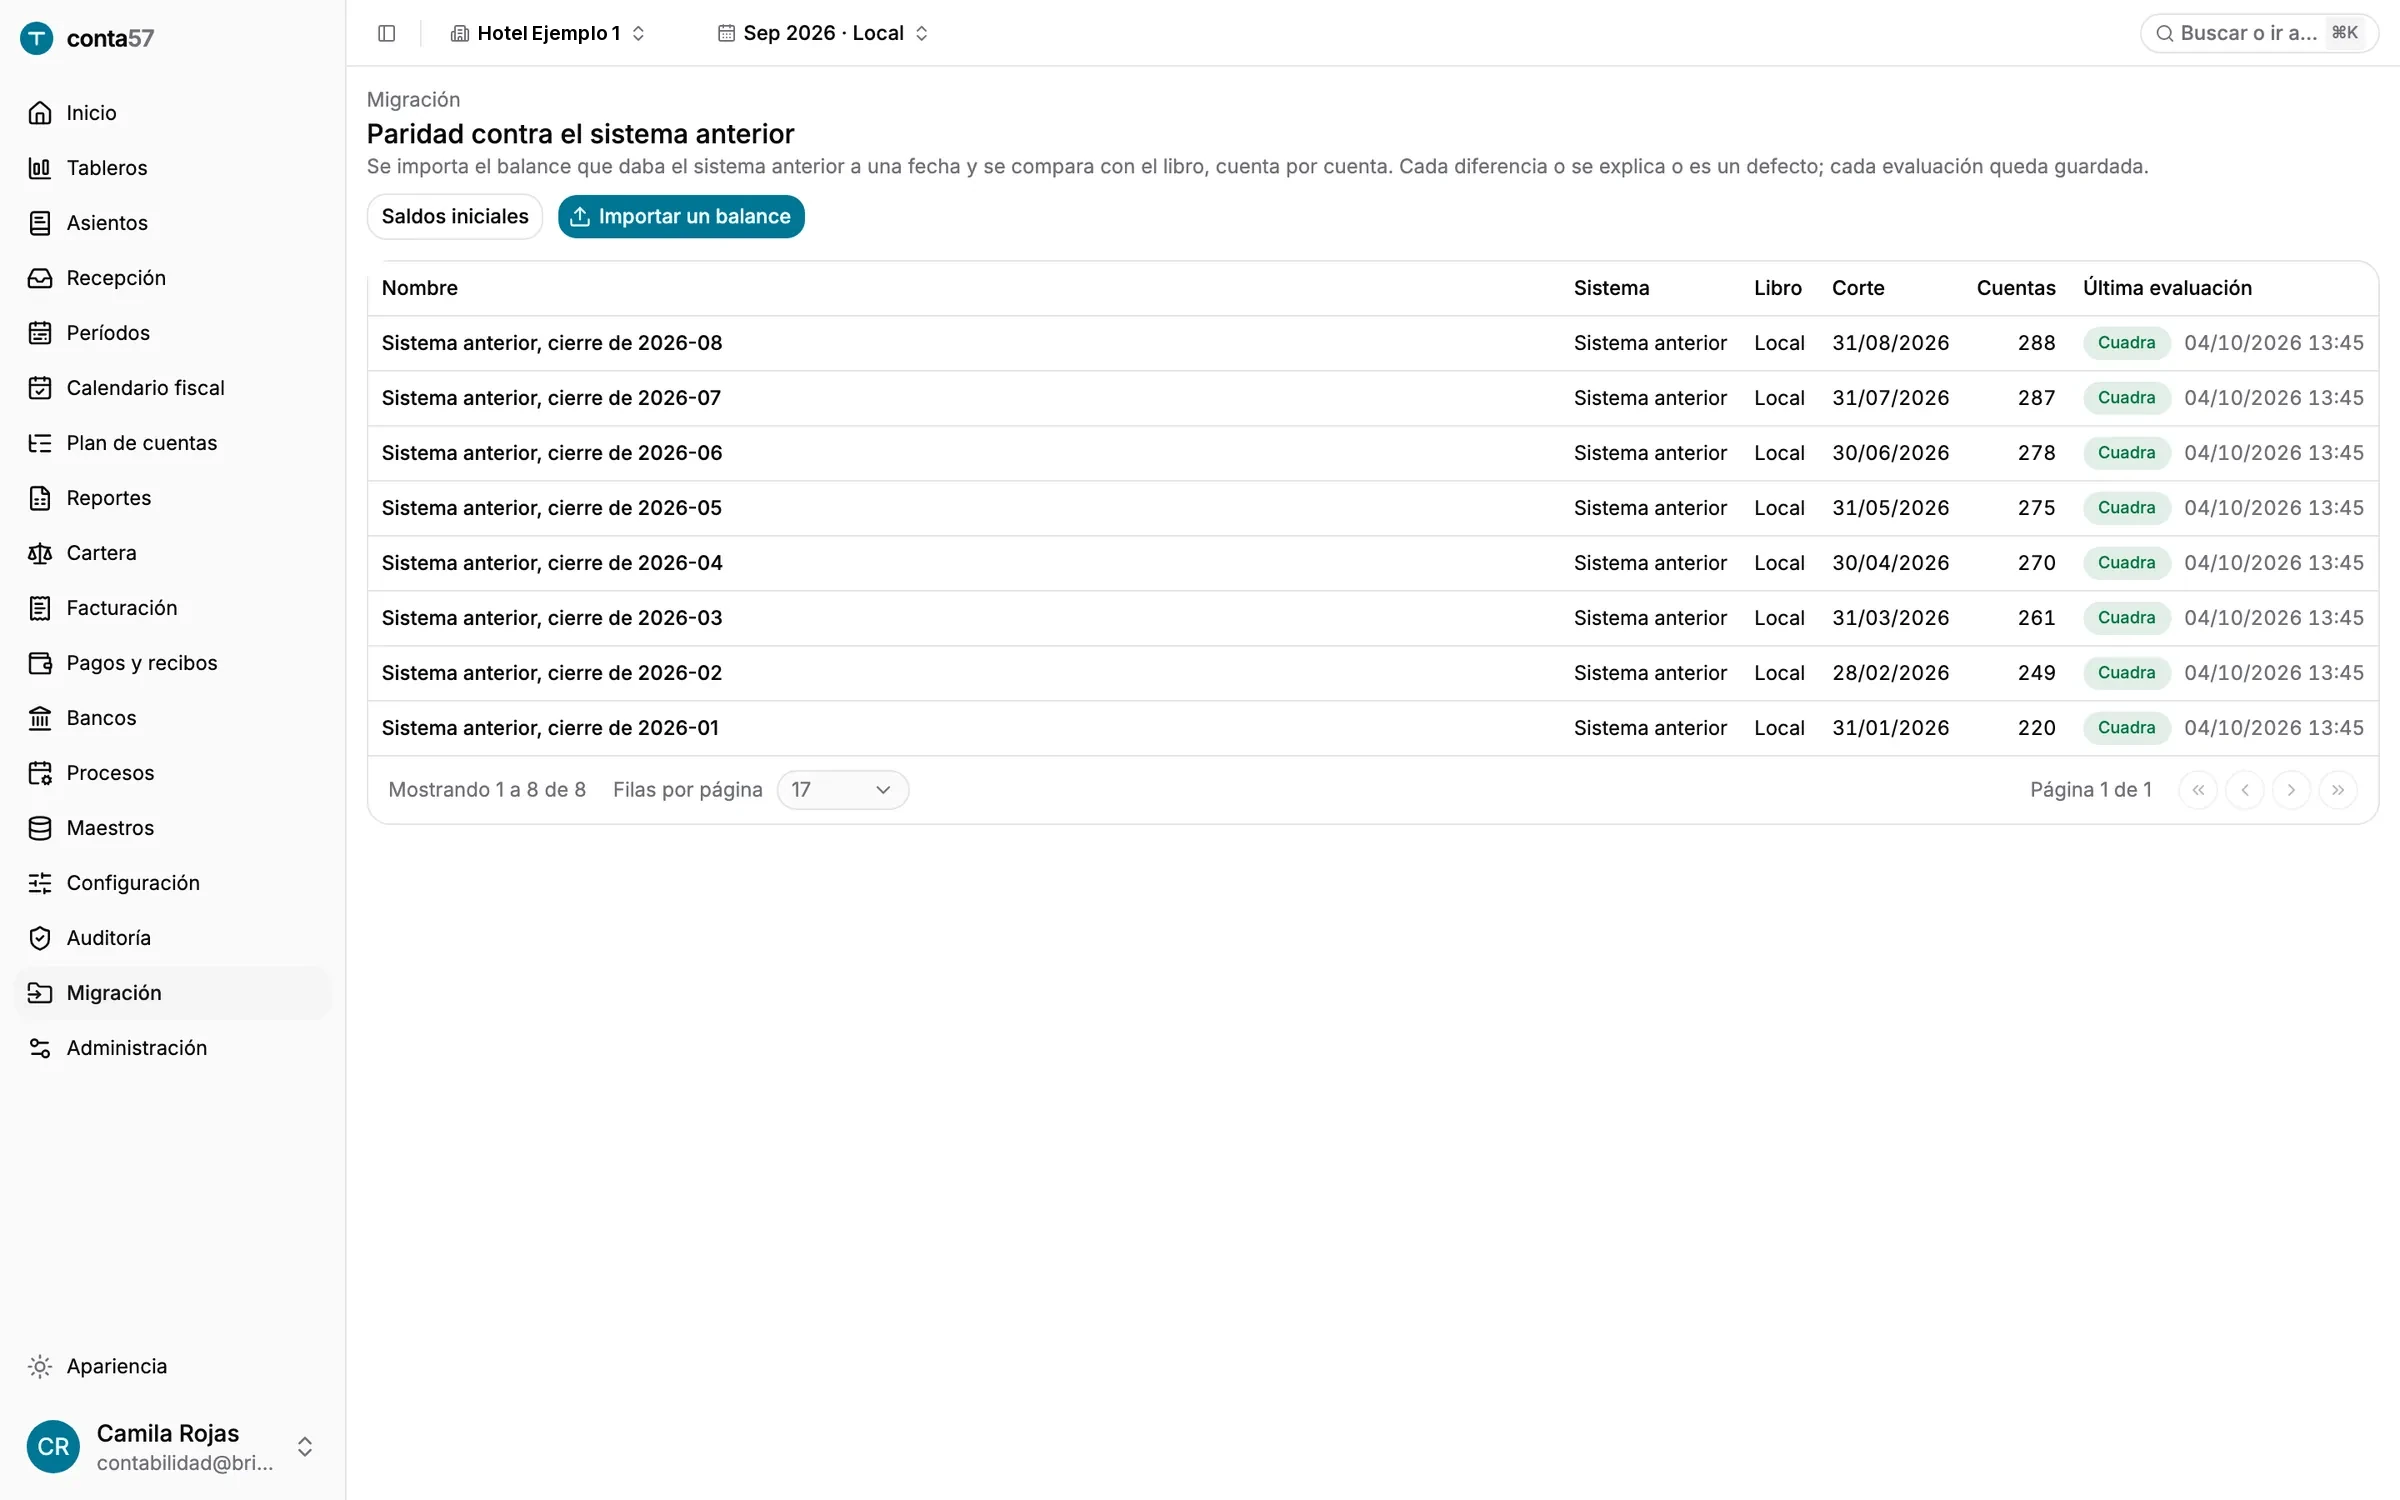Open row Sistema anterior, cierre de 2026-08
The width and height of the screenshot is (2400, 1500).
click(1372, 343)
